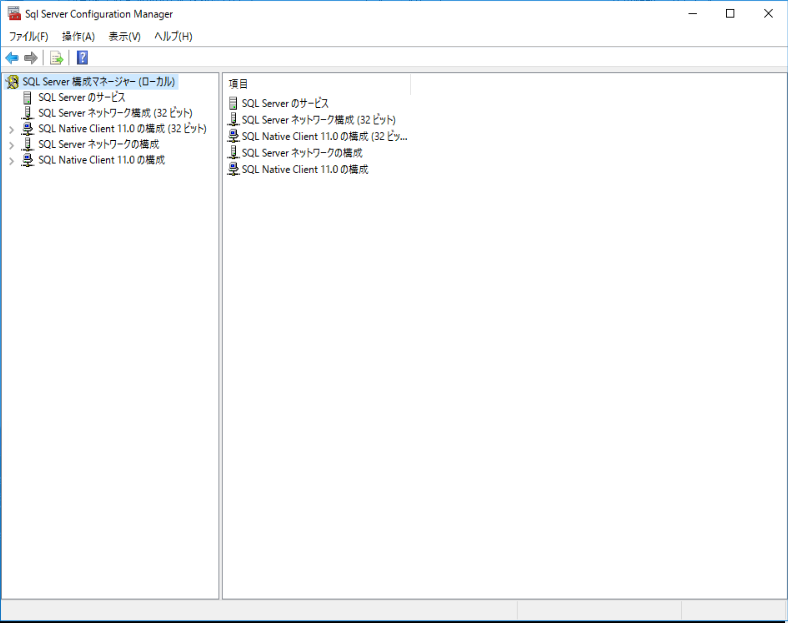The image size is (788, 623).
Task: Click tree icon for SQL Native Client 11.0 の構成 (32 ビット)
Action: [x=27, y=129]
